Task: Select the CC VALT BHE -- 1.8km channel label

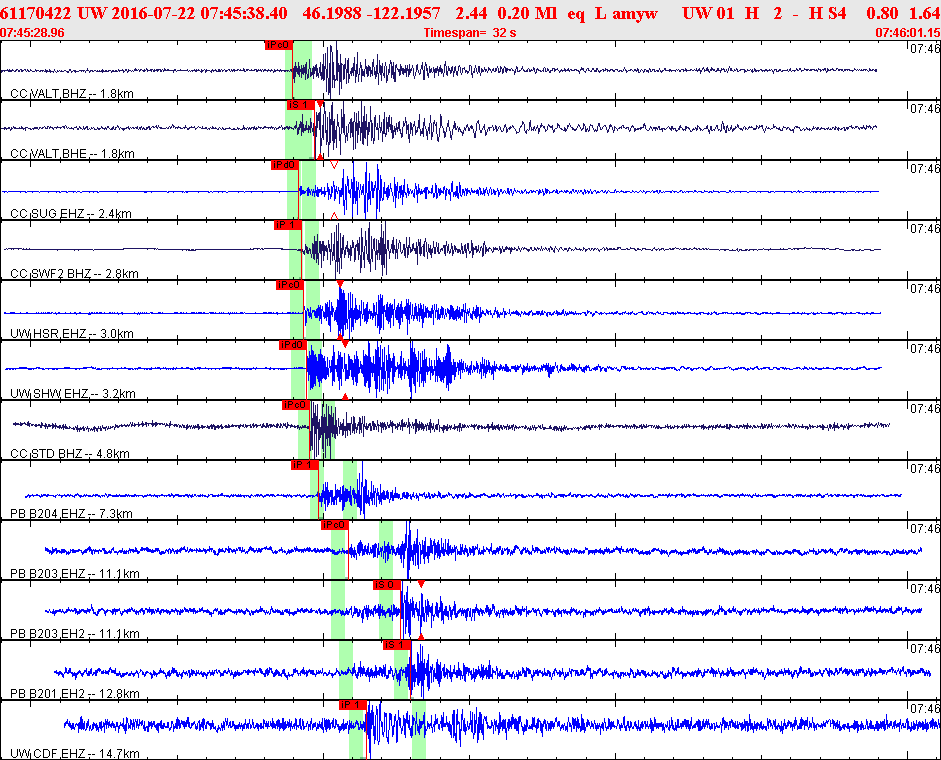Action: [73, 154]
